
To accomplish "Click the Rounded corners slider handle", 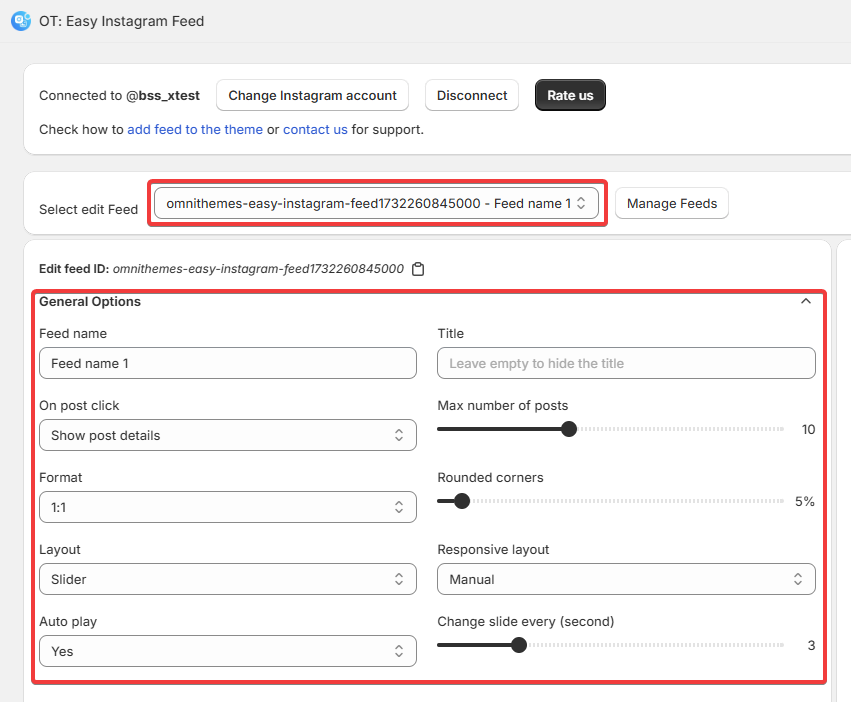I will click(x=462, y=501).
